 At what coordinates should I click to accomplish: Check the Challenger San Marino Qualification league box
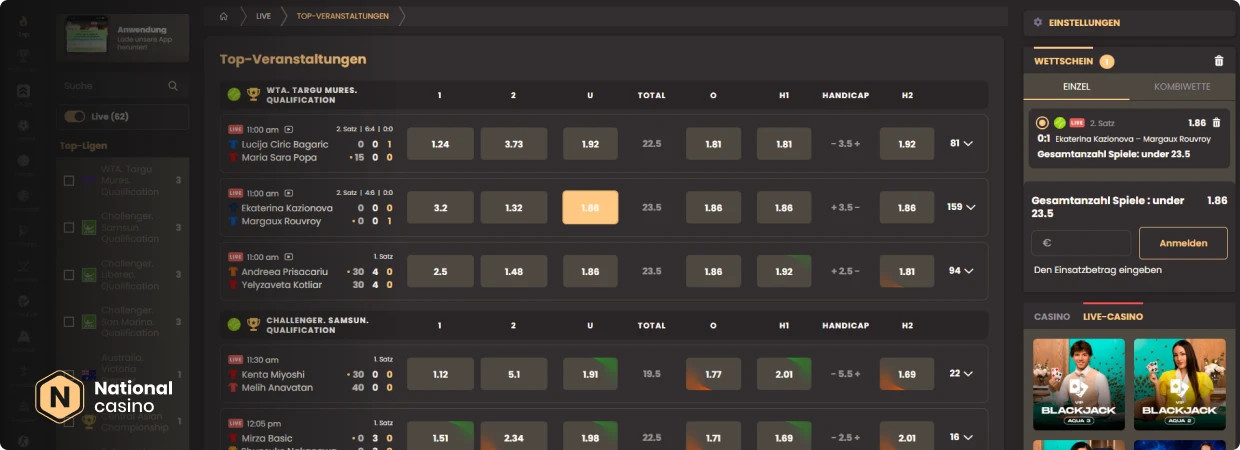tap(69, 321)
